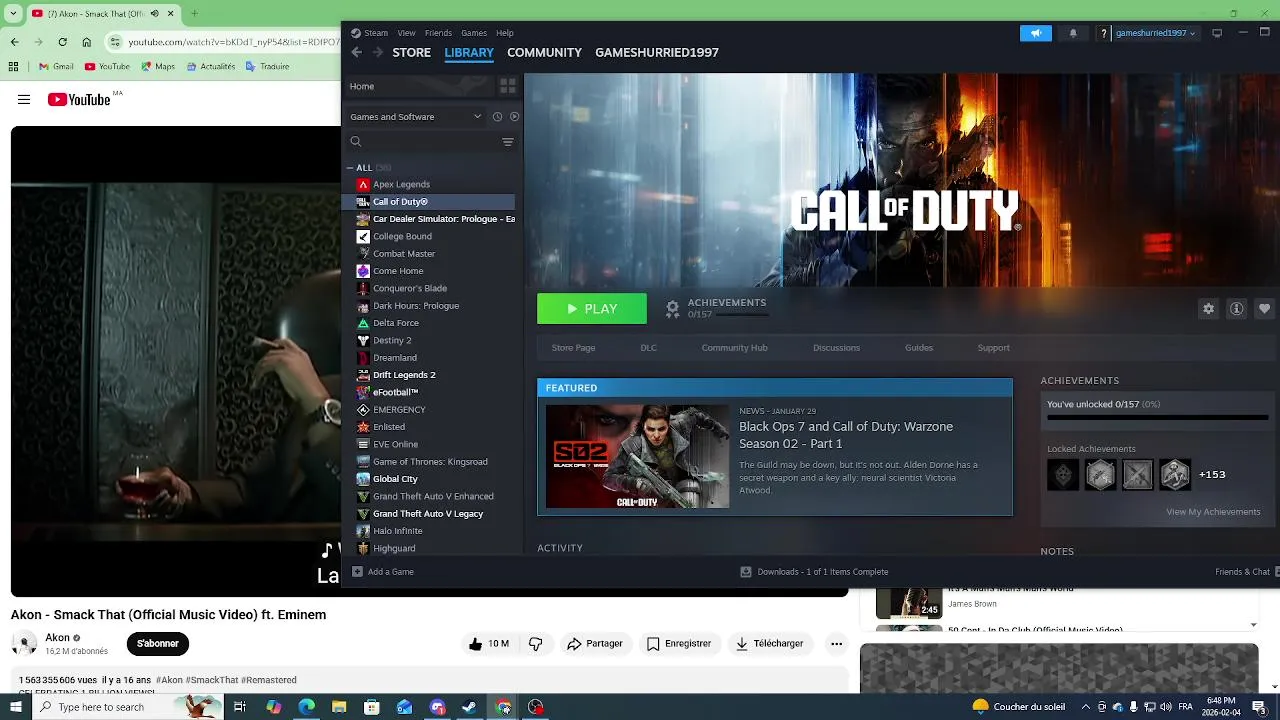
Task: Show Call of Duty game info icon
Action: [x=1237, y=309]
